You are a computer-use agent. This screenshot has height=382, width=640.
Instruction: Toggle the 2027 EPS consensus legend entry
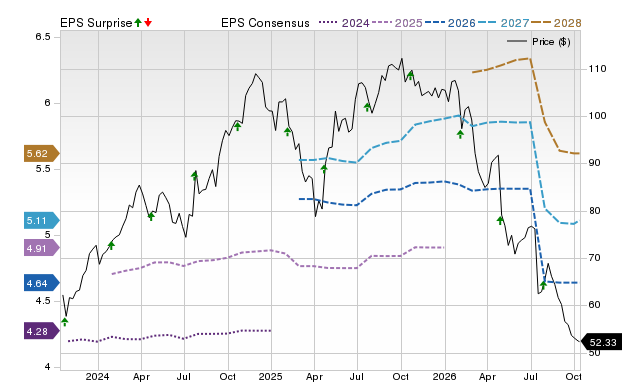click(503, 23)
